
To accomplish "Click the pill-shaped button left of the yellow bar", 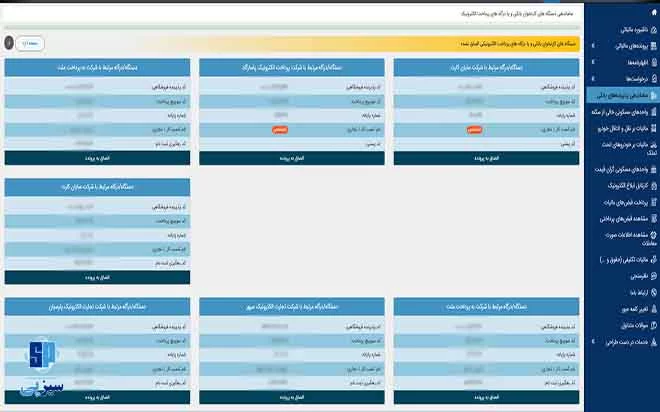I will 32,43.
